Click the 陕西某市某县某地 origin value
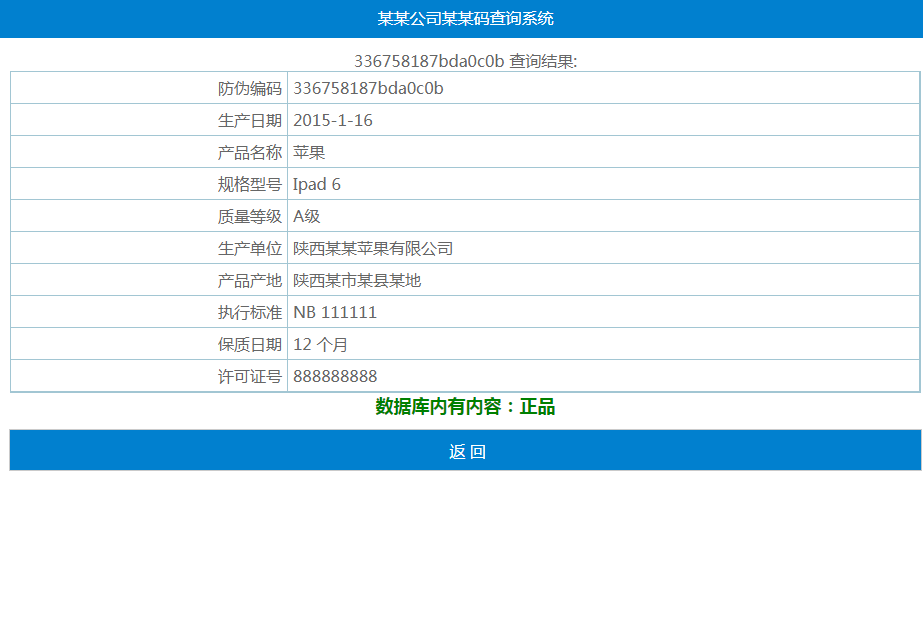 click(357, 280)
